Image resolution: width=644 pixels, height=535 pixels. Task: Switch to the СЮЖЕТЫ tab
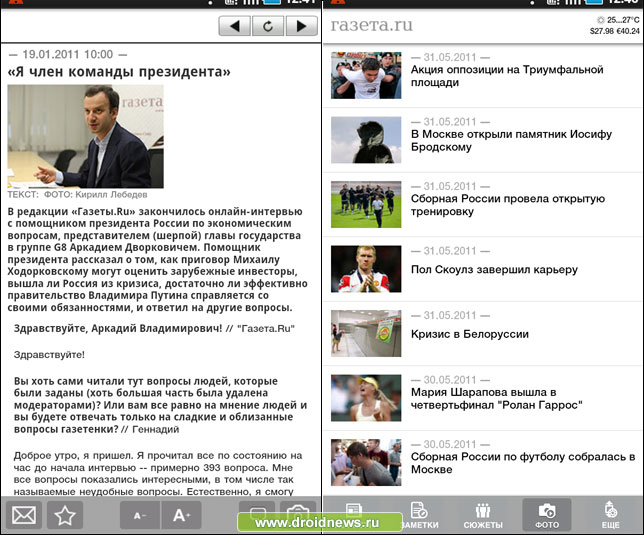click(x=483, y=515)
